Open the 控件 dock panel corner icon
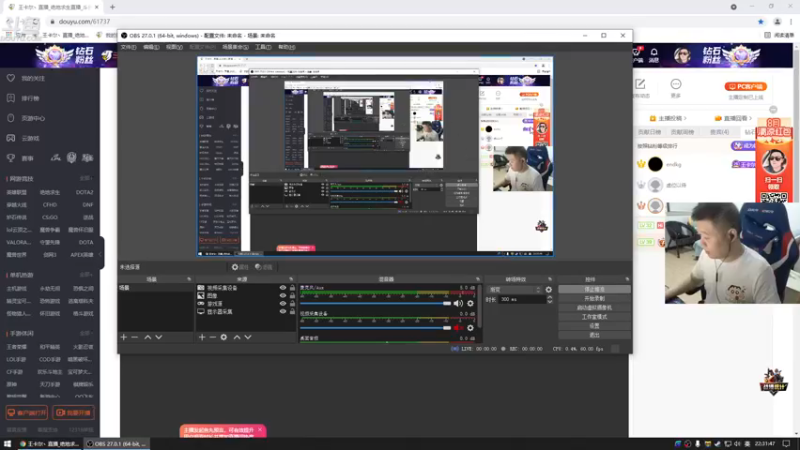 click(627, 280)
